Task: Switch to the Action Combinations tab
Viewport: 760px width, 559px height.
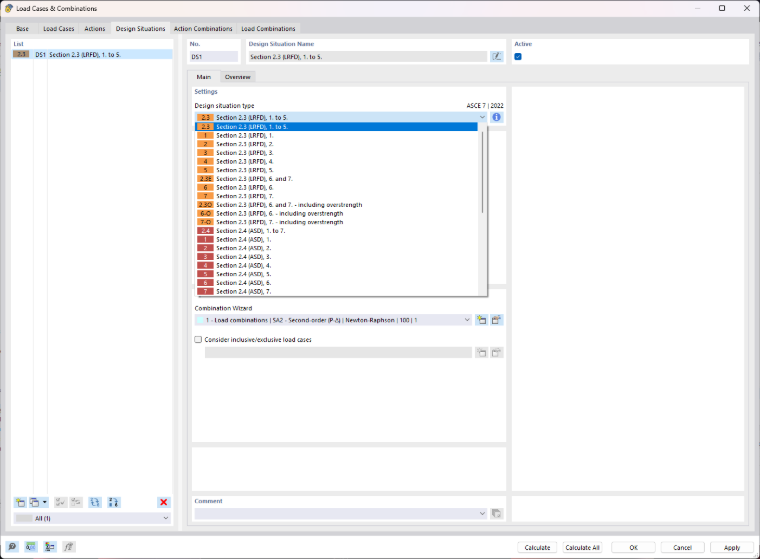Action: [203, 29]
